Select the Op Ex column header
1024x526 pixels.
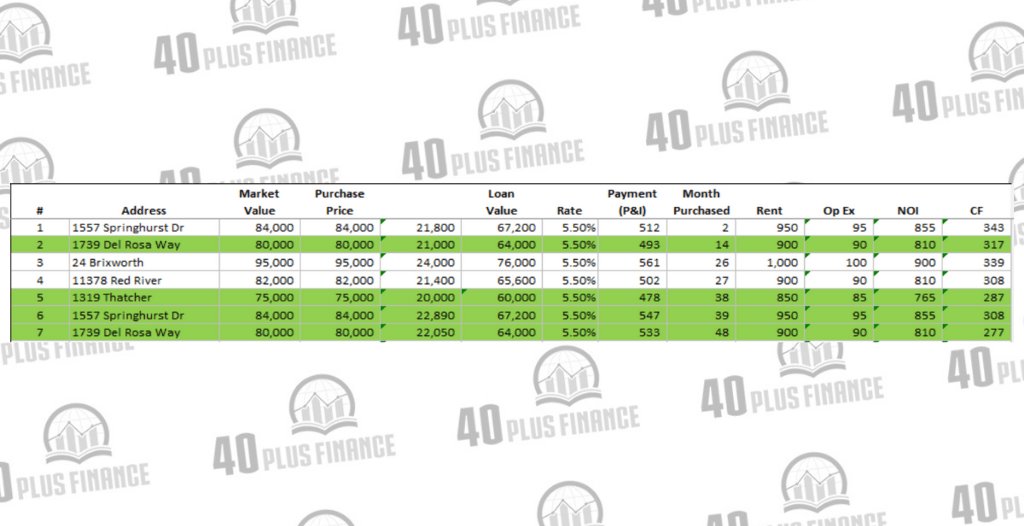(839, 210)
